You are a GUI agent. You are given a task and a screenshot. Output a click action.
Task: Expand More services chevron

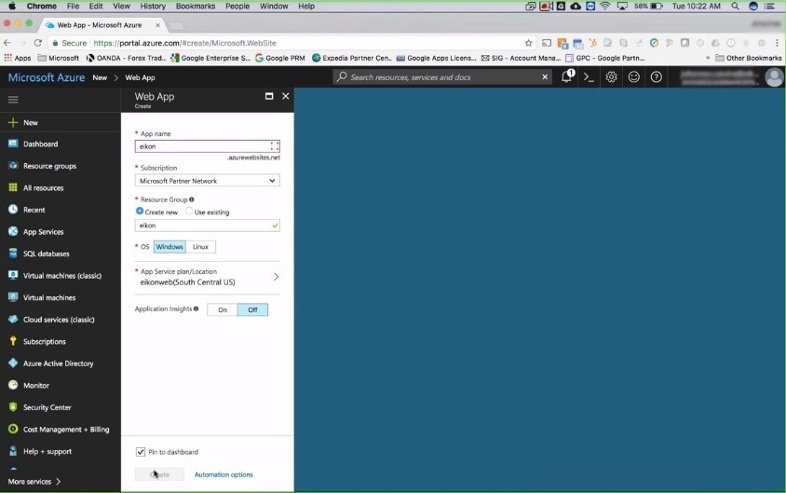(x=58, y=481)
